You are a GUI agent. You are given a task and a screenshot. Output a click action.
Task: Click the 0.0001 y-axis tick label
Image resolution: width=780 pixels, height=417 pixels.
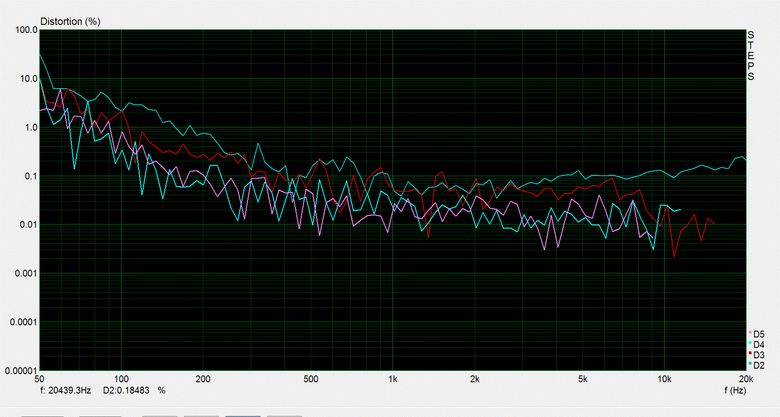point(24,322)
